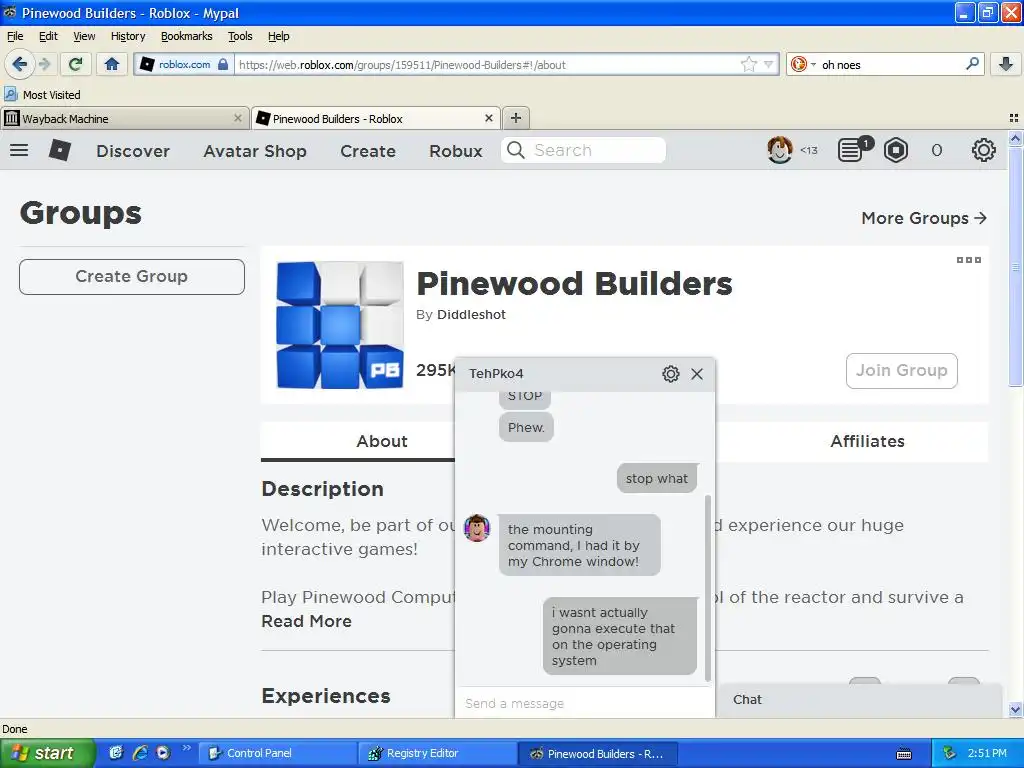Screen dimensions: 1024x768
Task: Bookmark this page with the star icon
Action: (x=748, y=64)
